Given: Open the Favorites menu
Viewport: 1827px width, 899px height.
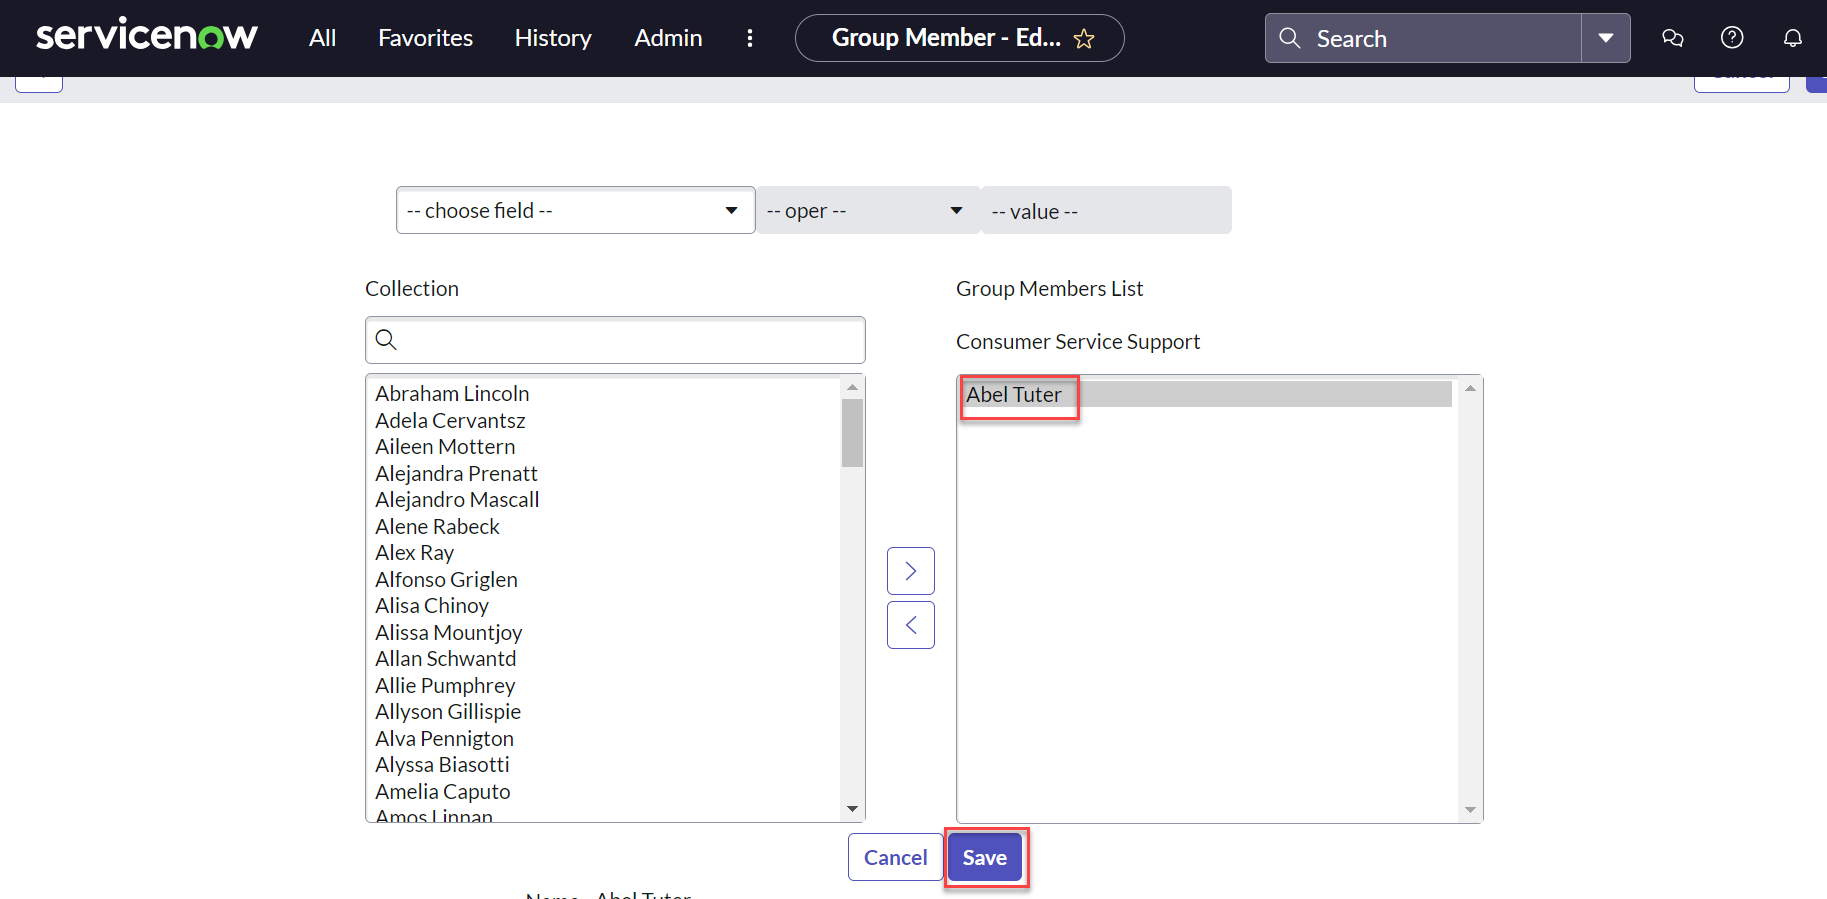Looking at the screenshot, I should pyautogui.click(x=425, y=38).
